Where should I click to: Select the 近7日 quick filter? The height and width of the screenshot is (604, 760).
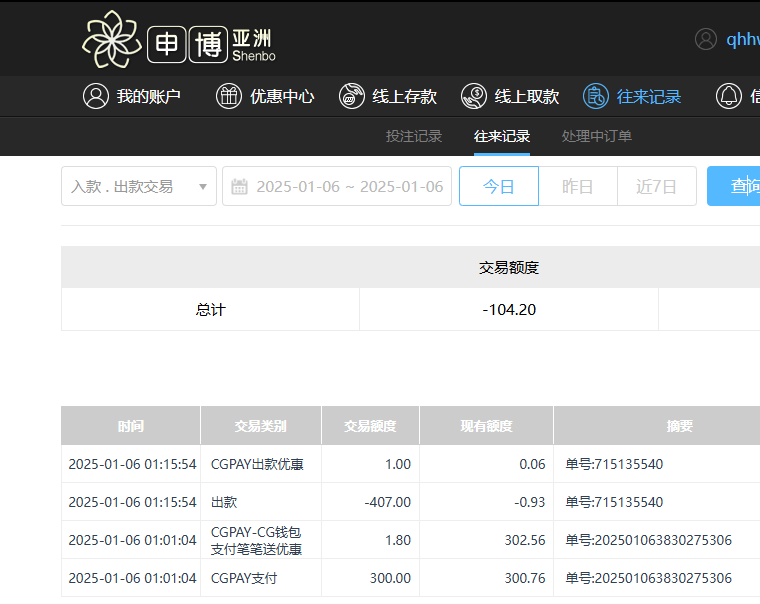click(x=656, y=186)
